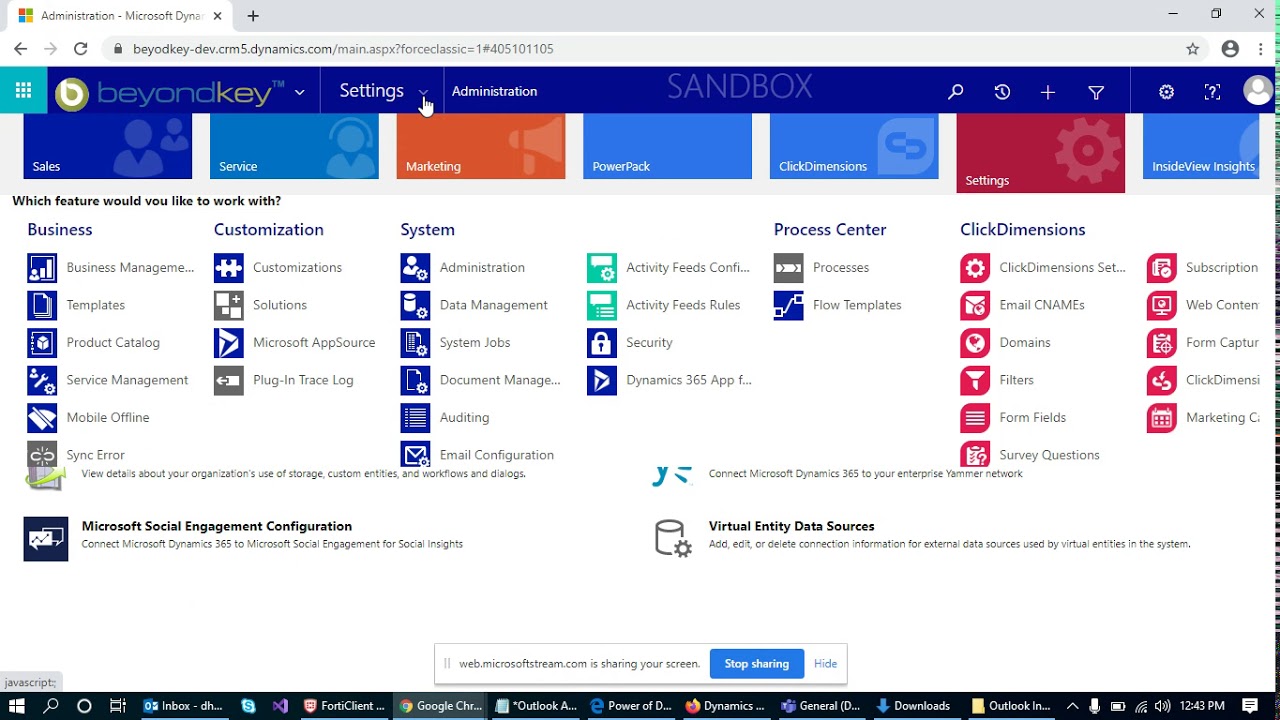The width and height of the screenshot is (1280, 720).
Task: Click the Solutions icon
Action: click(x=229, y=305)
